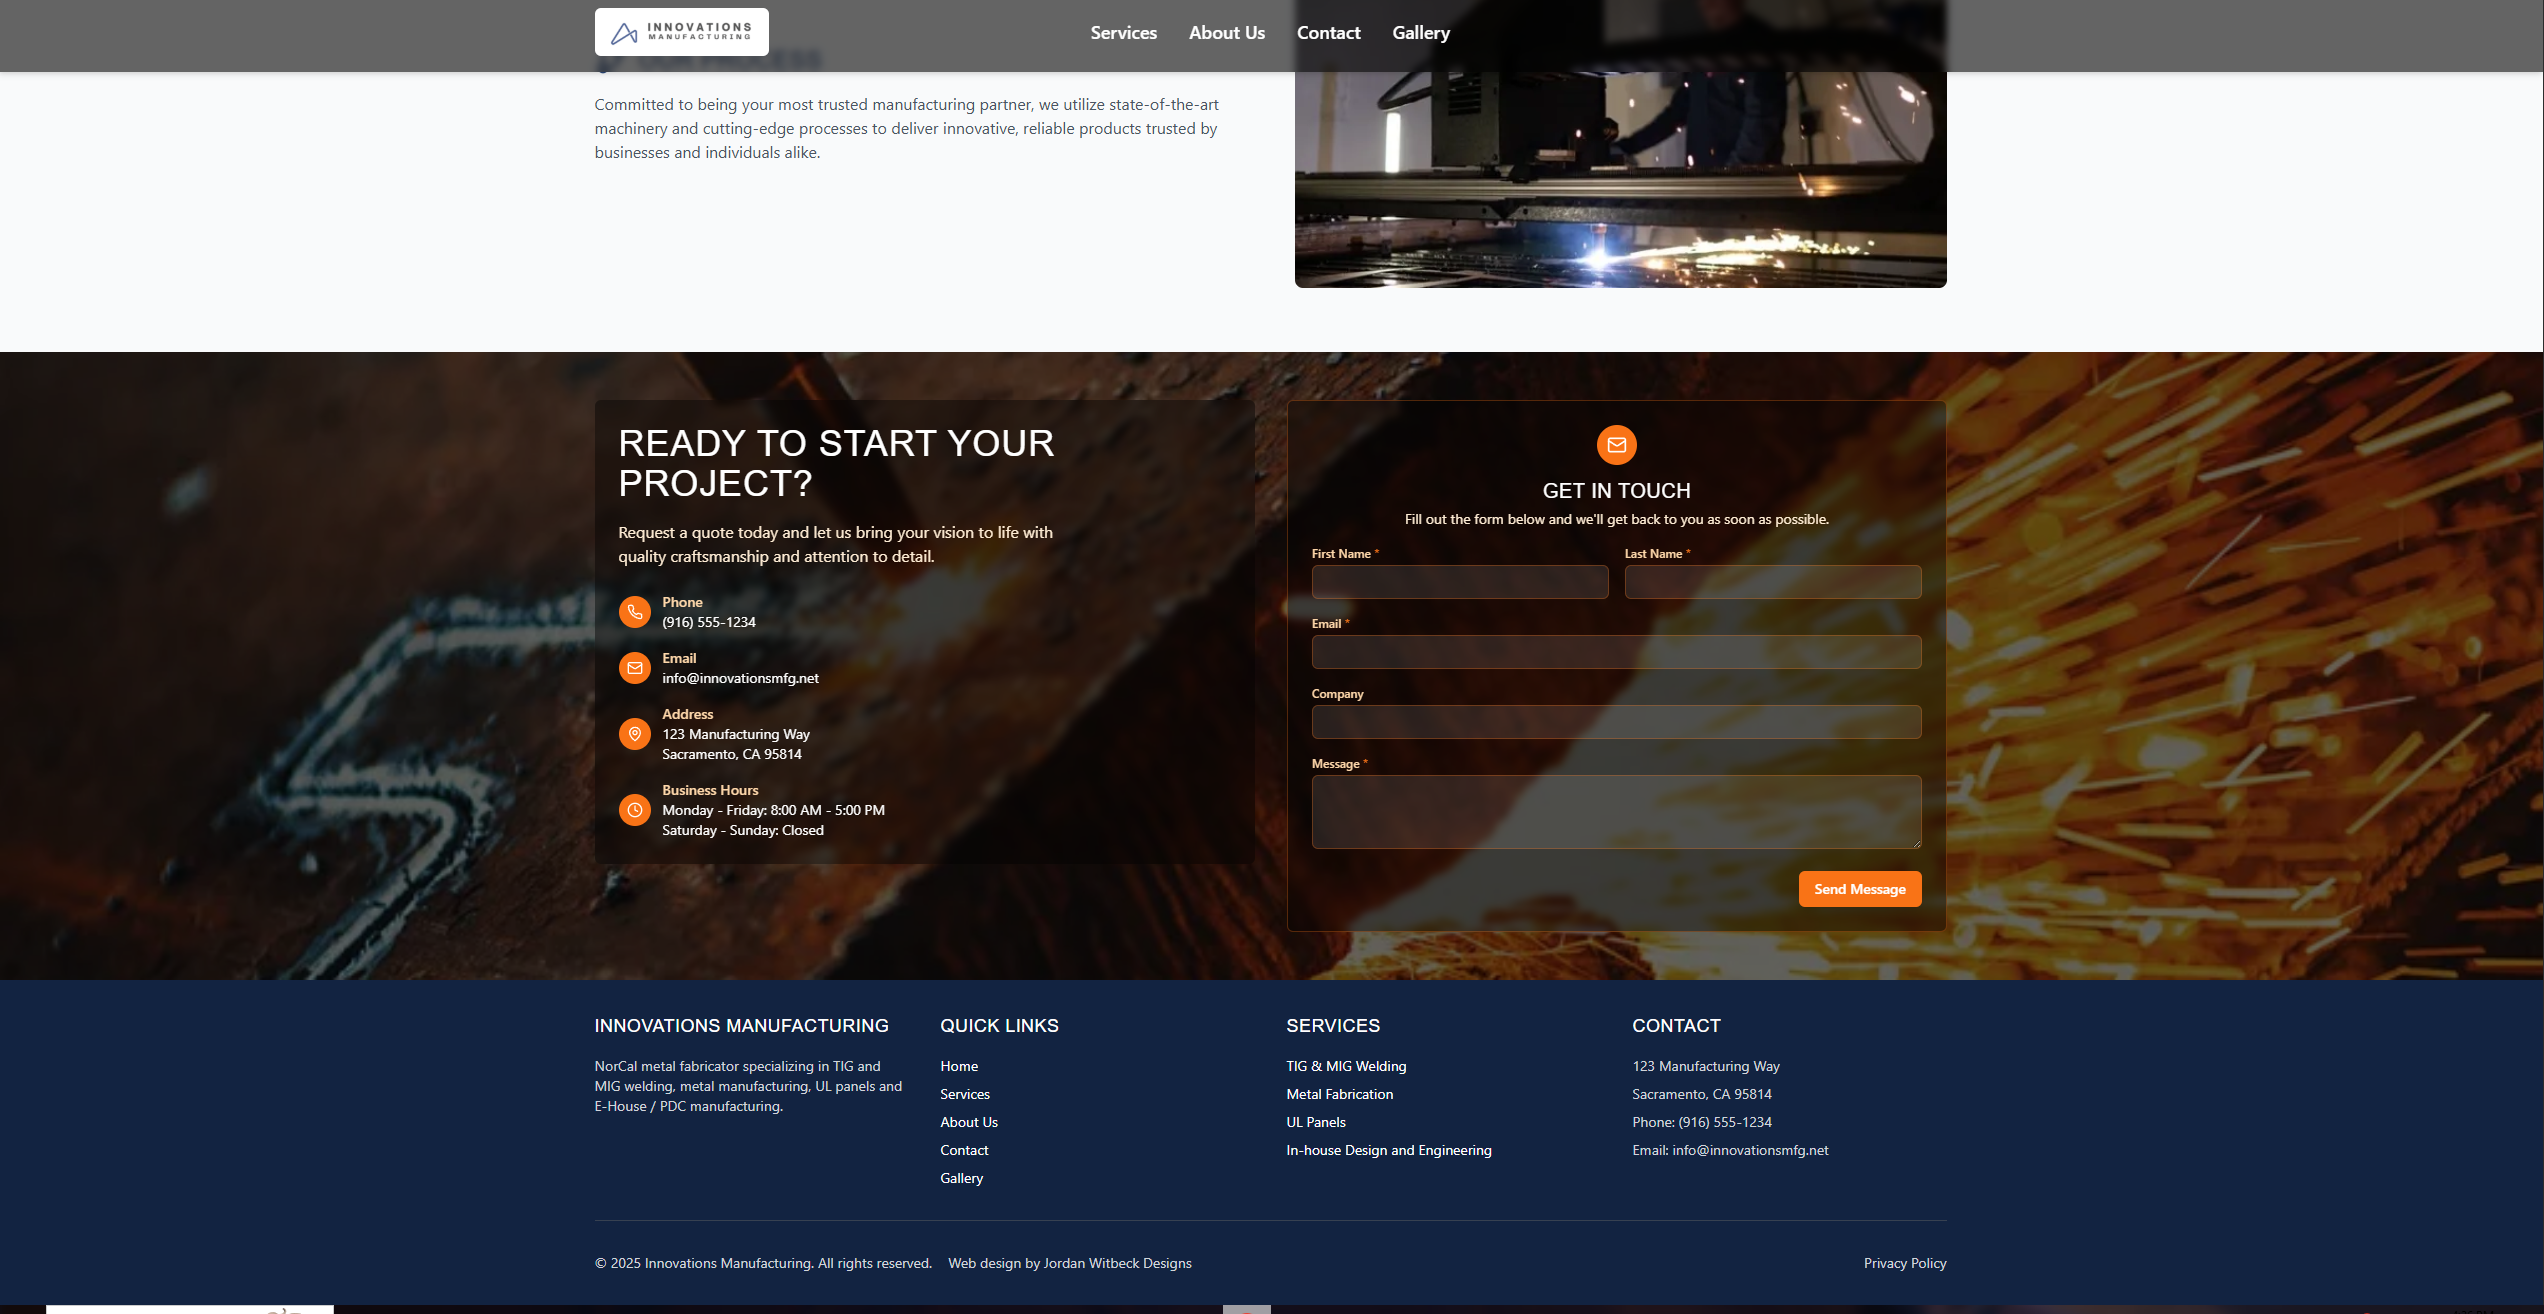2544x1314 pixels.
Task: Follow the Jordan Witbeck Designs credit link
Action: (1117, 1263)
